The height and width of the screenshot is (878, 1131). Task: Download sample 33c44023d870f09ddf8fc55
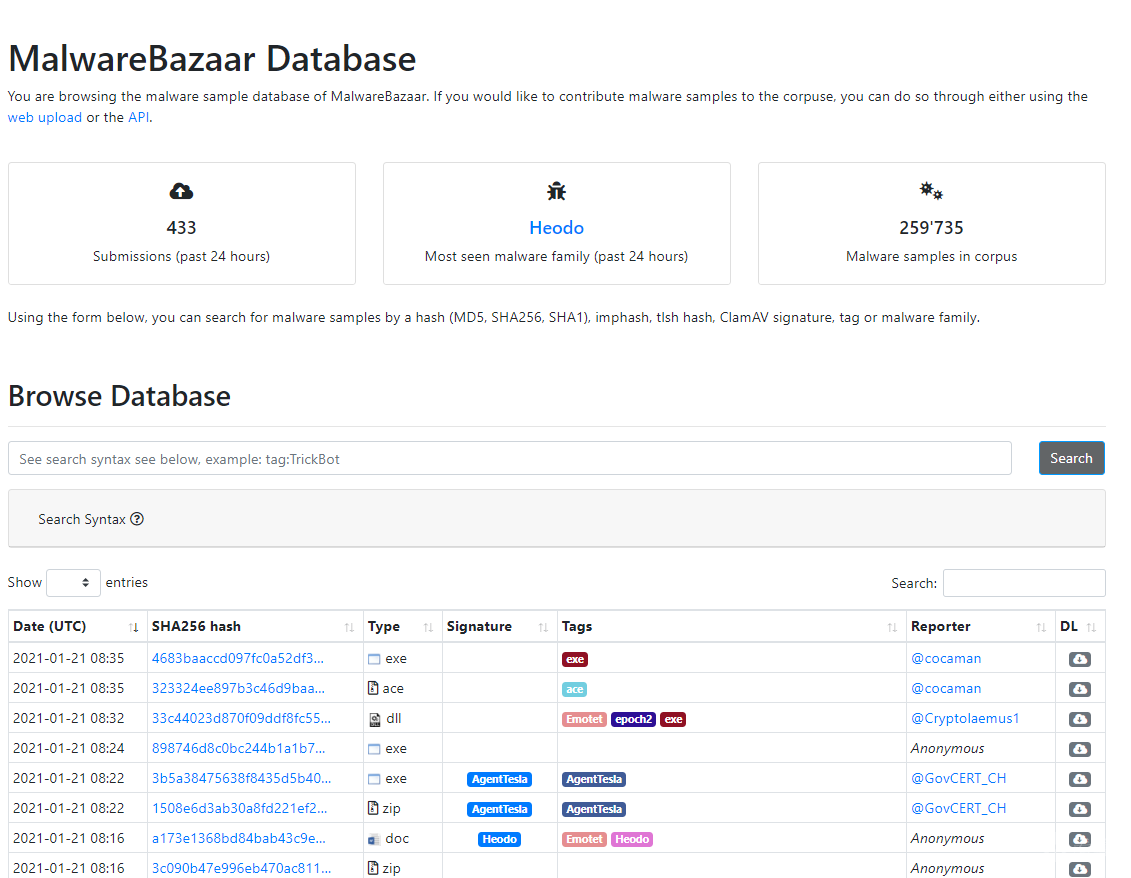click(x=1080, y=719)
